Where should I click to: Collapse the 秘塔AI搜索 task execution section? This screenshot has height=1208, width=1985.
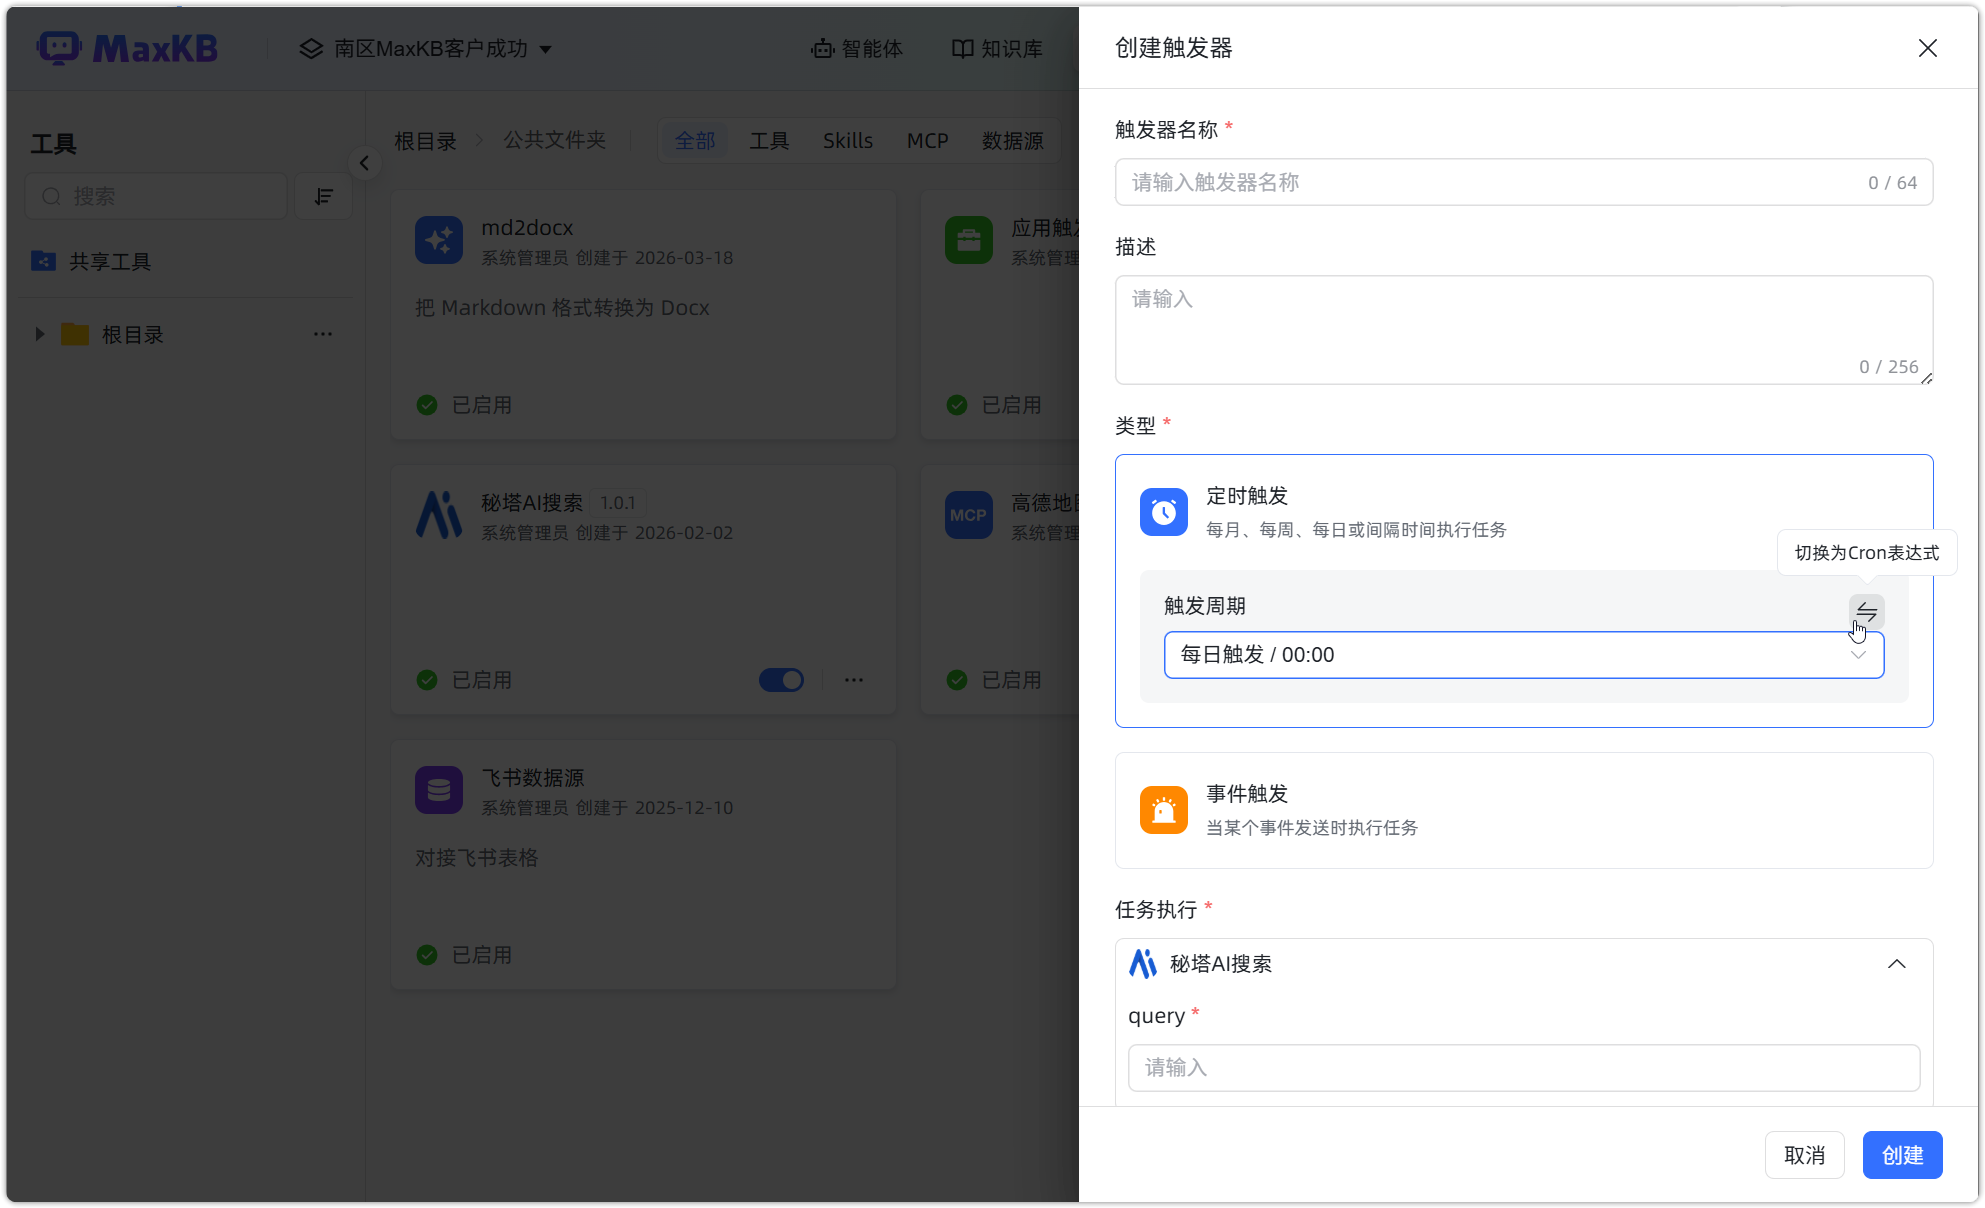1897,963
